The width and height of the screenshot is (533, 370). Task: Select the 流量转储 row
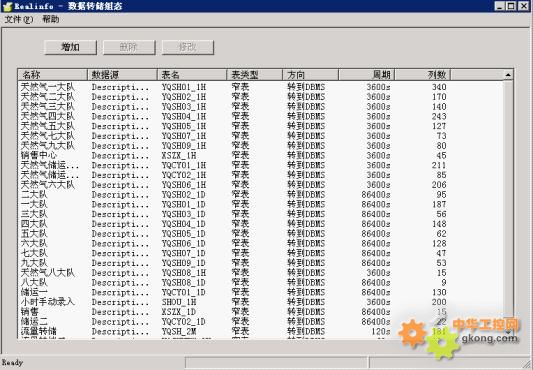click(x=260, y=332)
